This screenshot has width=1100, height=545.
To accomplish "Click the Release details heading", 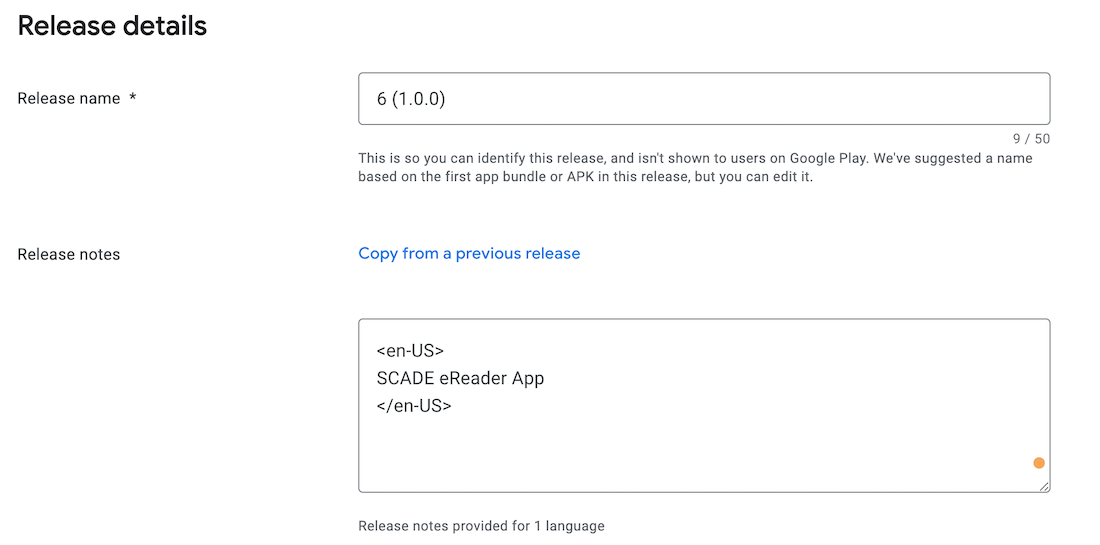I will pos(112,26).
